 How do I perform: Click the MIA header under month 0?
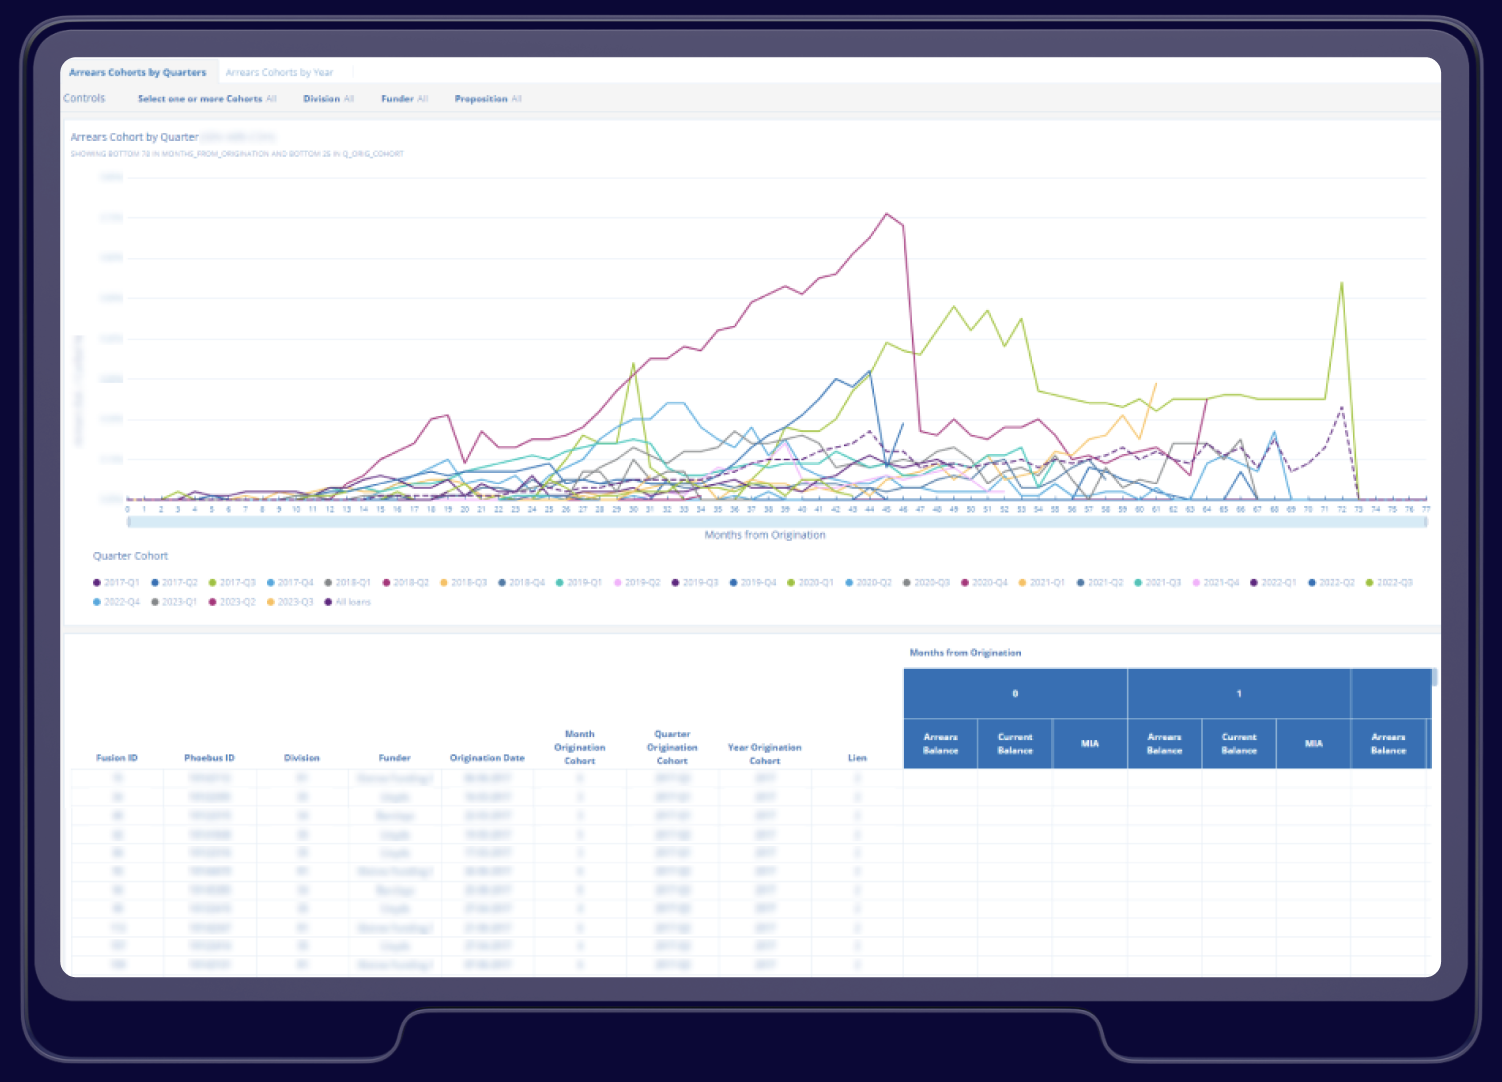point(1089,744)
